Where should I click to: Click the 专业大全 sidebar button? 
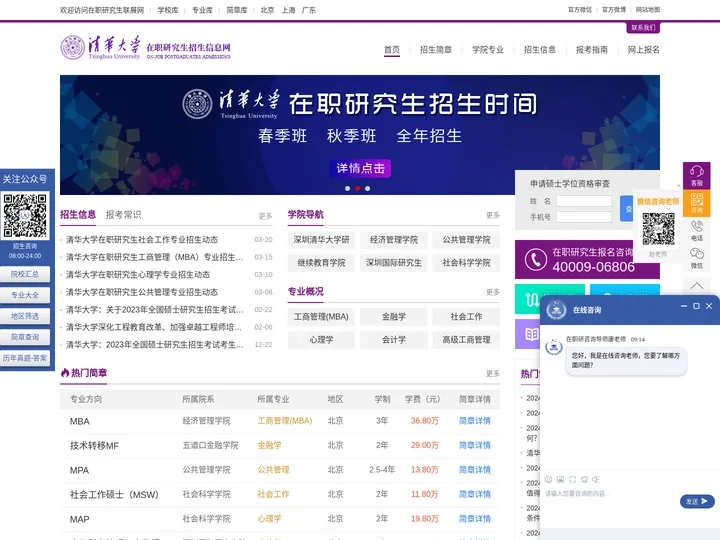pos(25,295)
